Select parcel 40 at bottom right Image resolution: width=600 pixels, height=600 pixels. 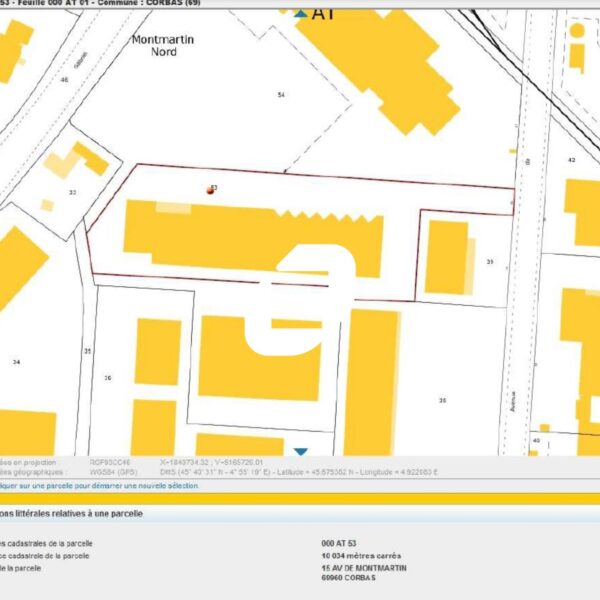(535, 440)
